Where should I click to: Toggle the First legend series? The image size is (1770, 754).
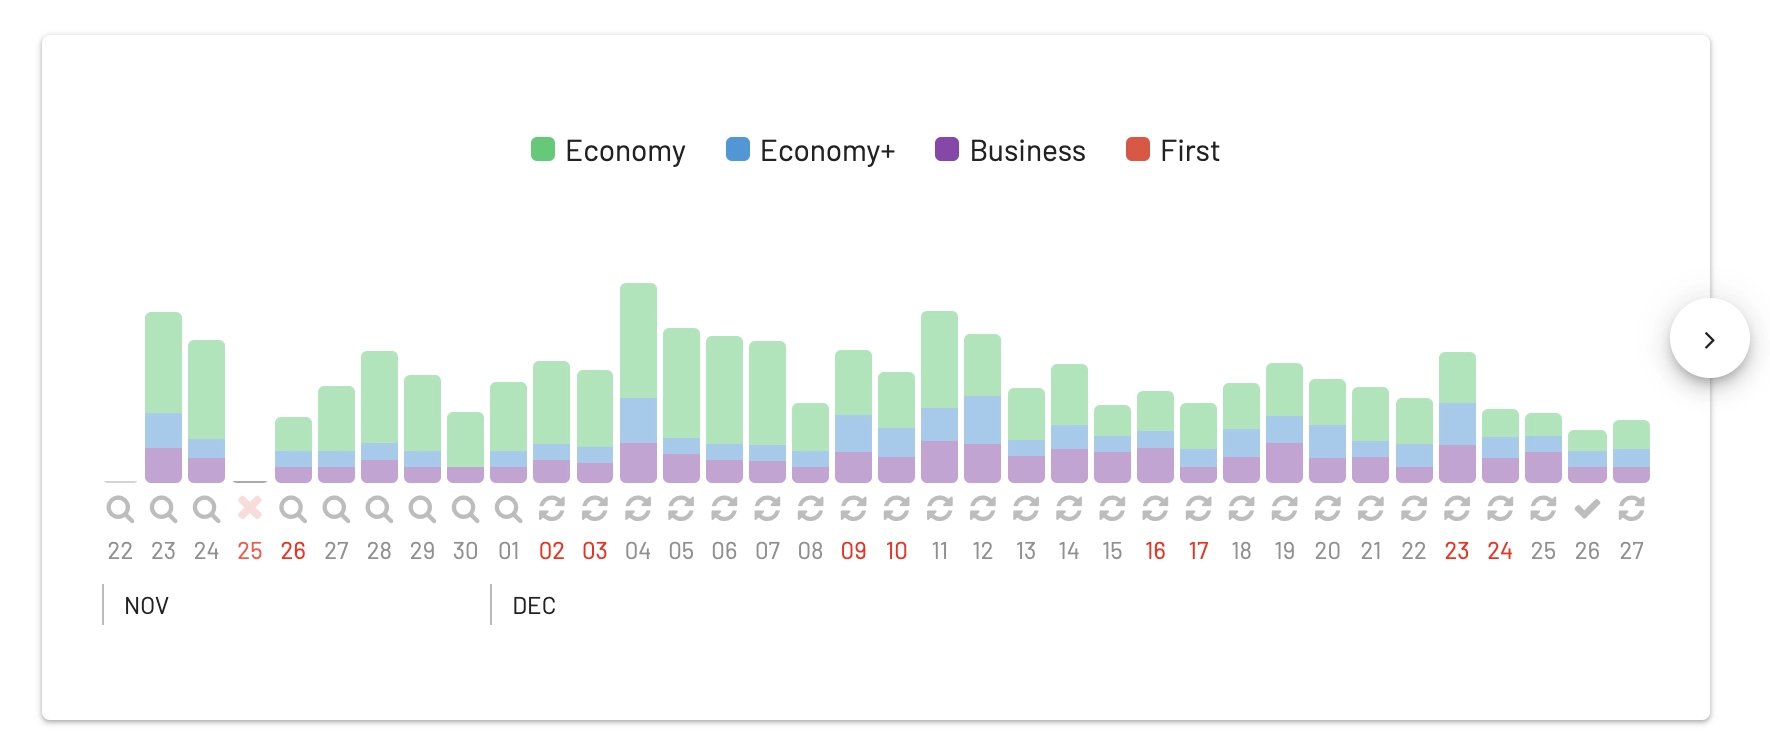point(1173,151)
